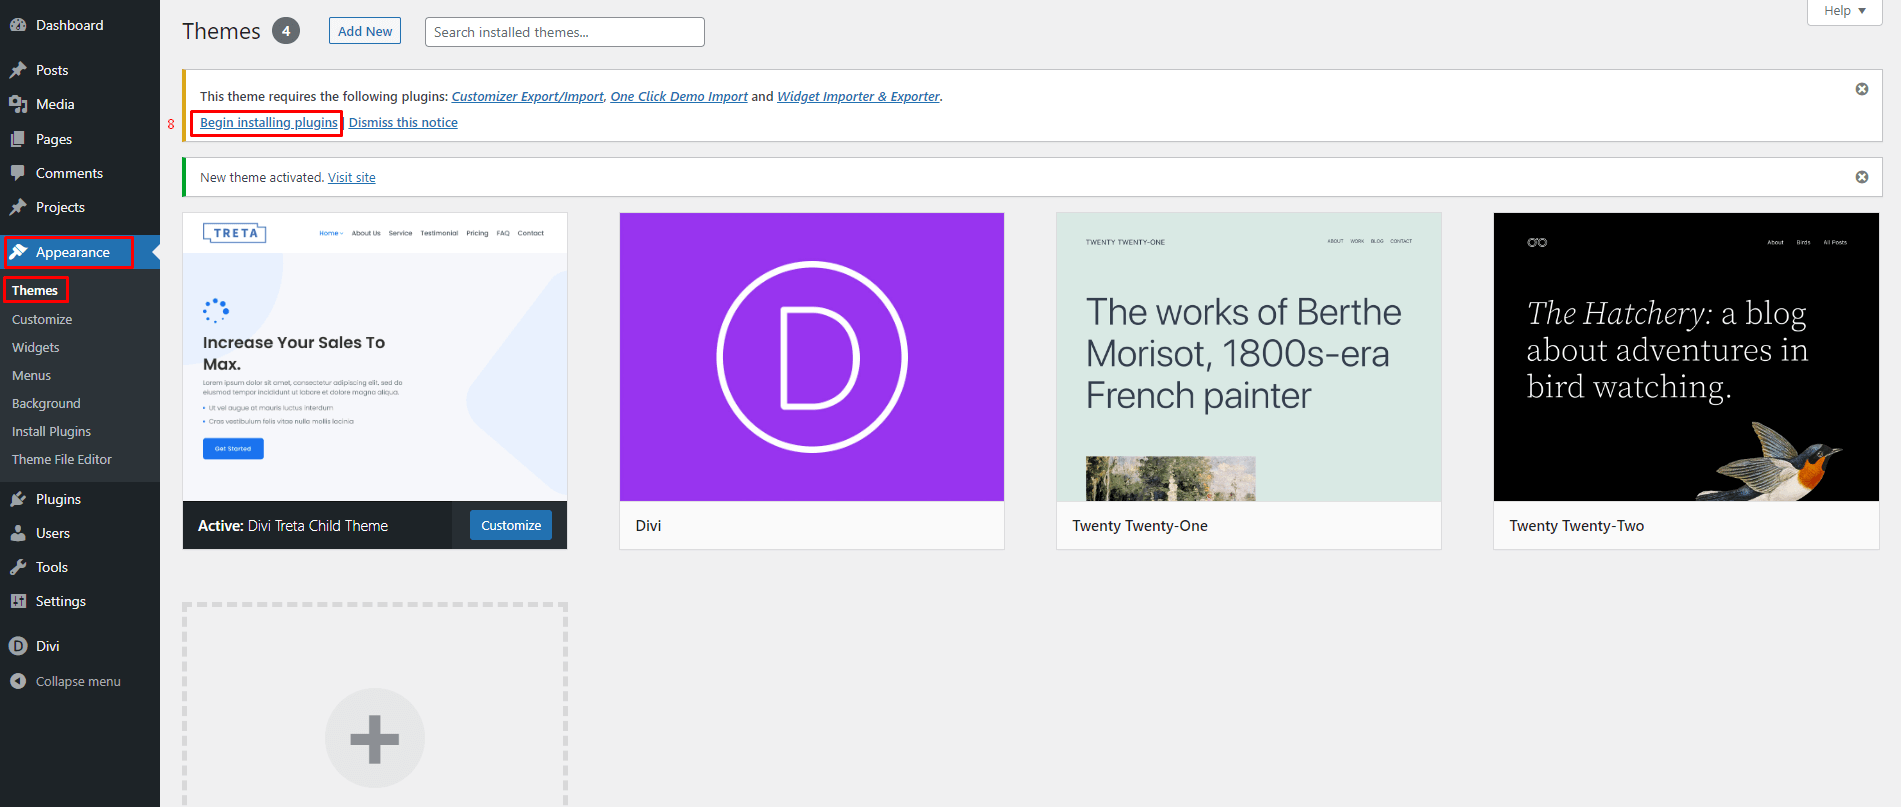Viewport: 1901px width, 807px height.
Task: Expand the Help dropdown
Action: 1845,11
